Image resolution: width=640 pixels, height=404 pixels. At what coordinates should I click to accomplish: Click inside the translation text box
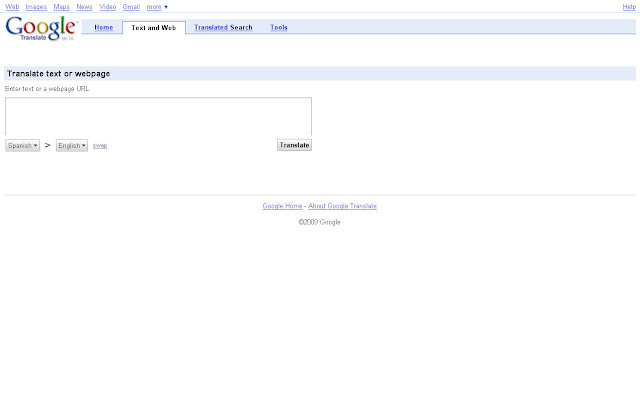point(158,116)
